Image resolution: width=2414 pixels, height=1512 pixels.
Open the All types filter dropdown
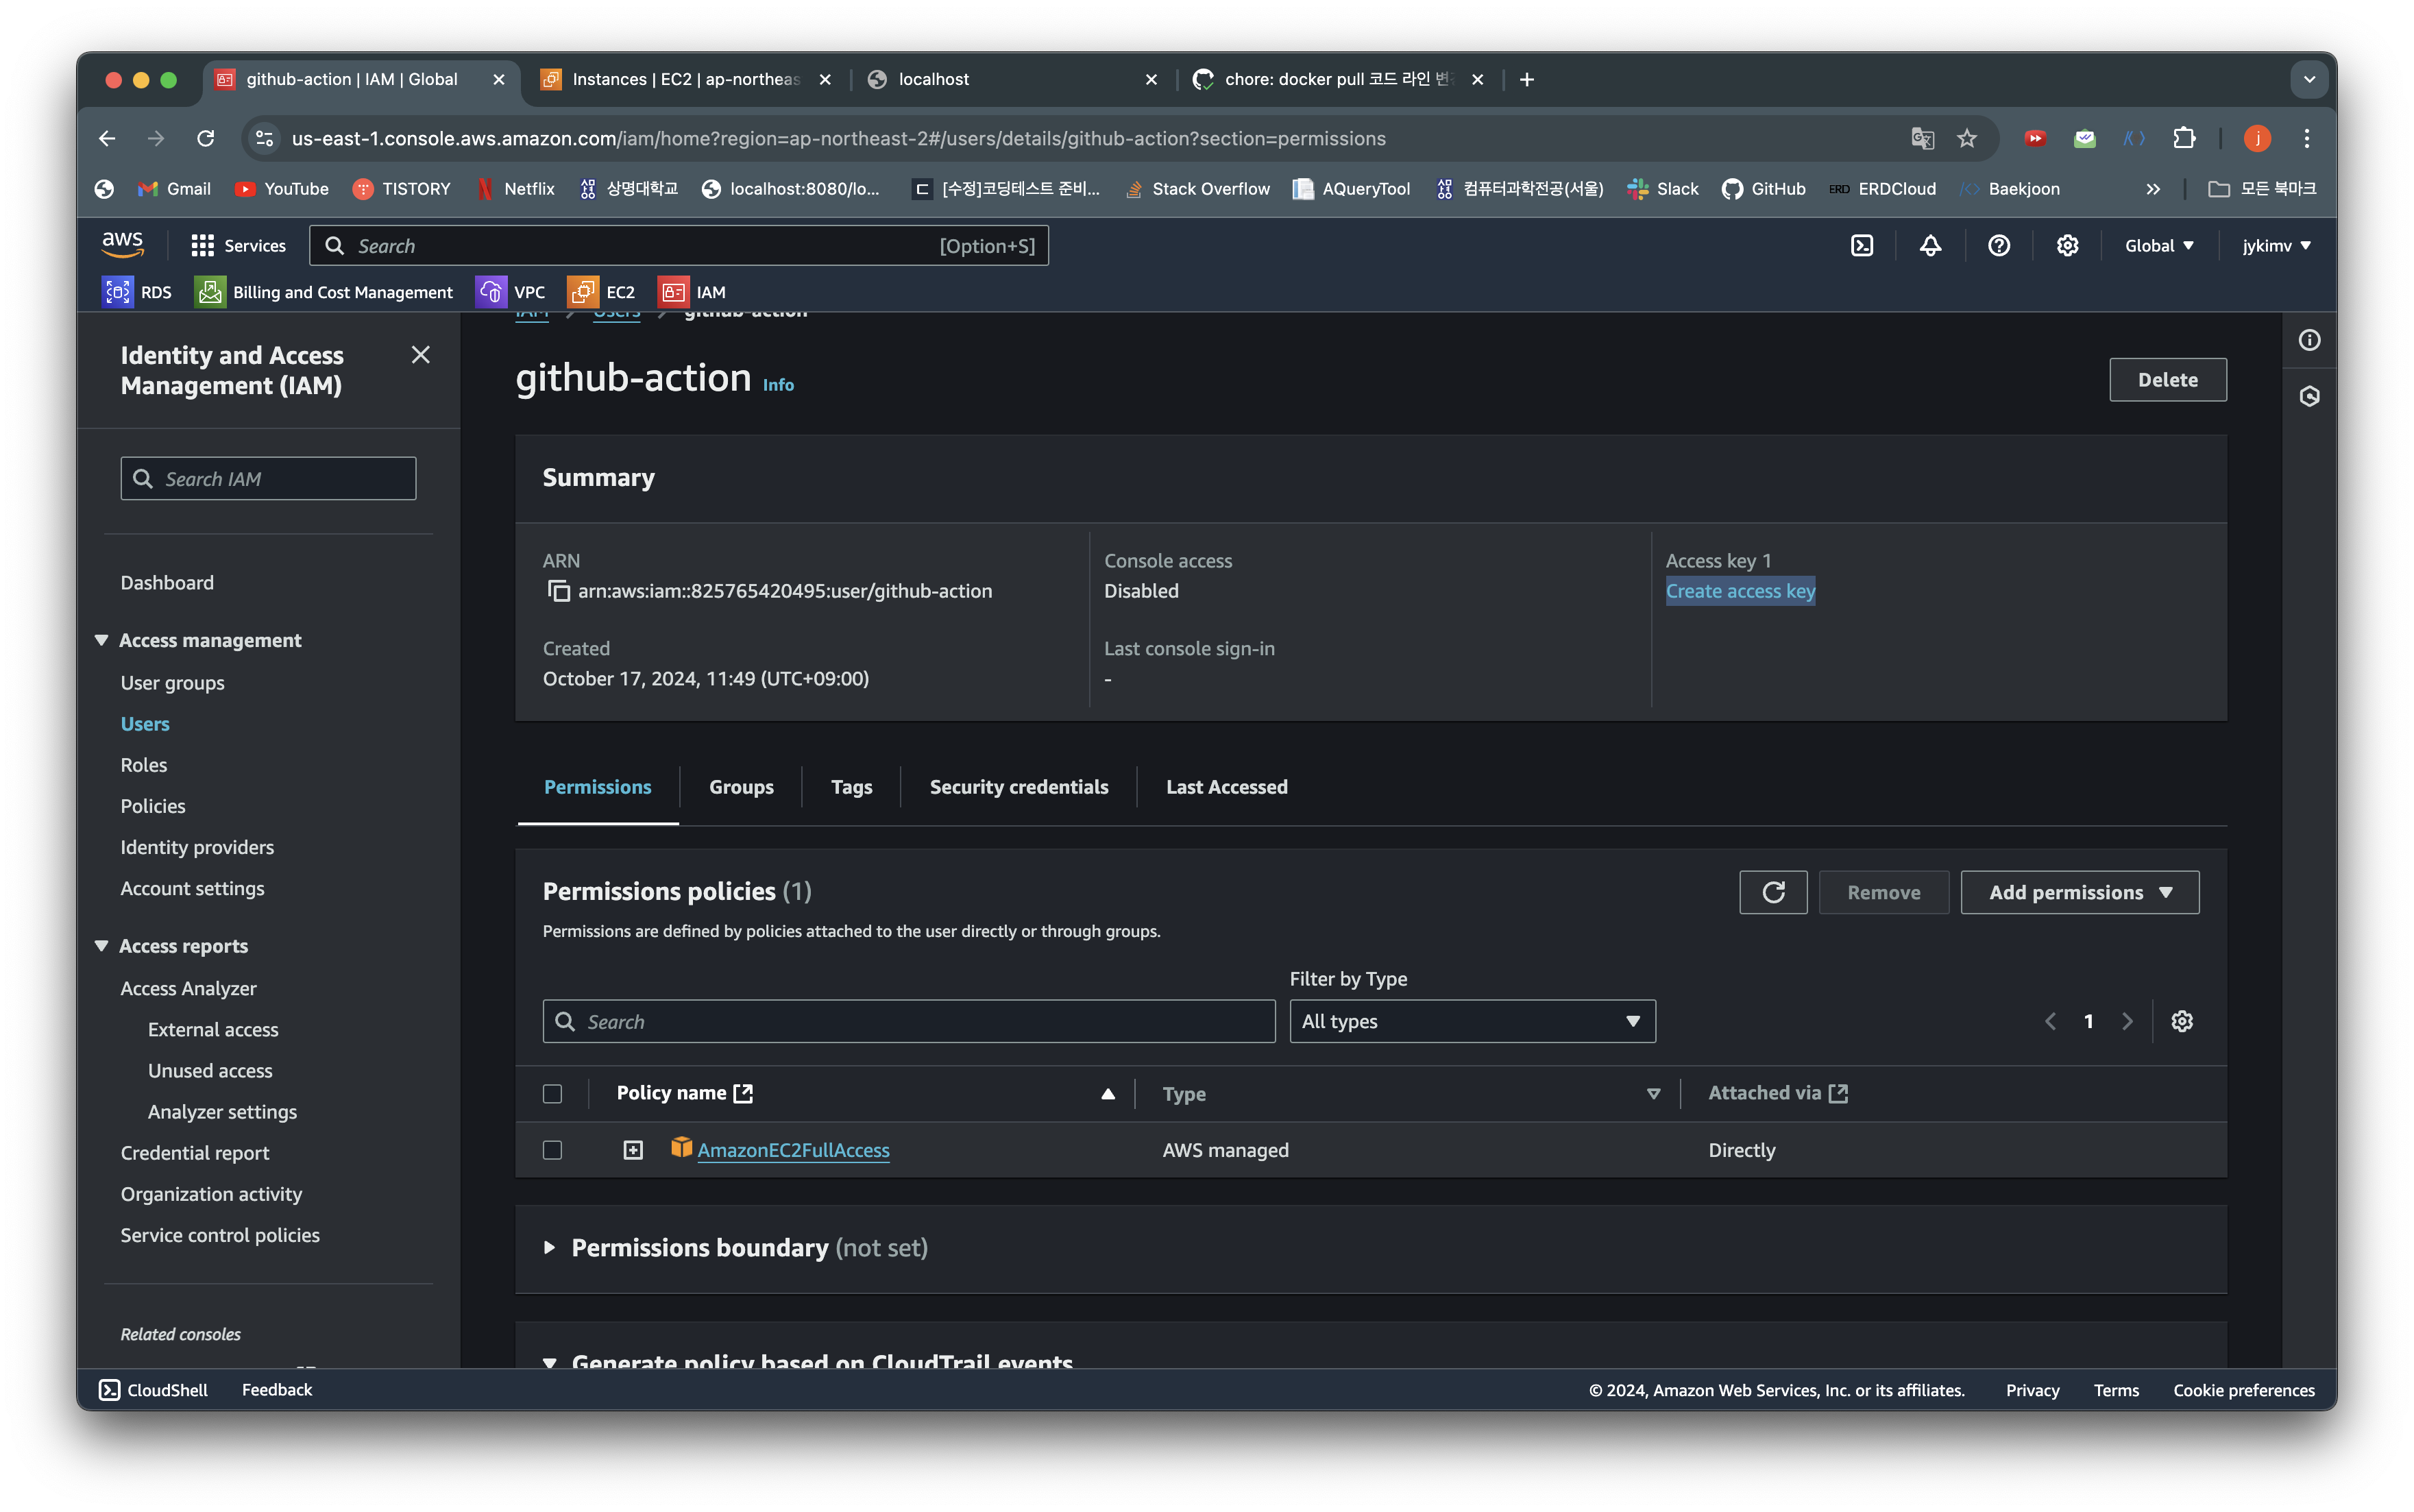click(x=1471, y=1021)
